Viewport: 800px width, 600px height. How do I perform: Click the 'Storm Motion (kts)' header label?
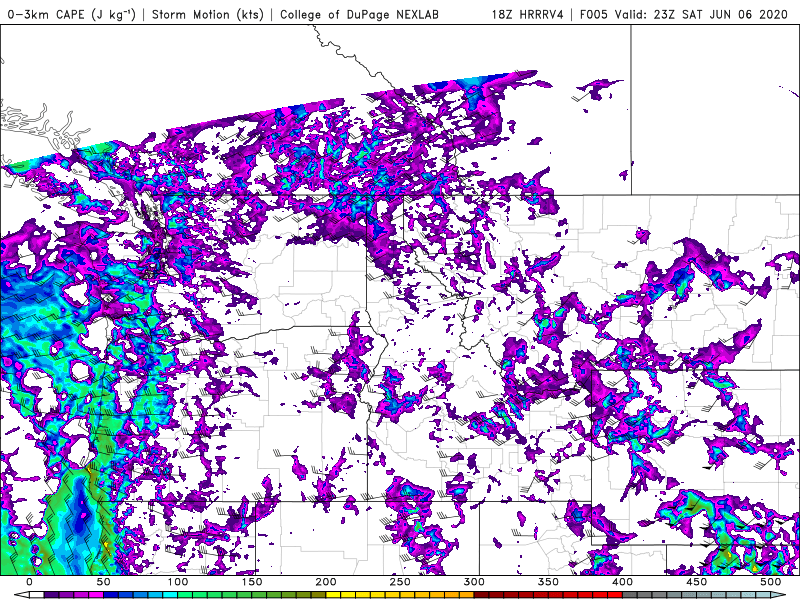pyautogui.click(x=208, y=14)
